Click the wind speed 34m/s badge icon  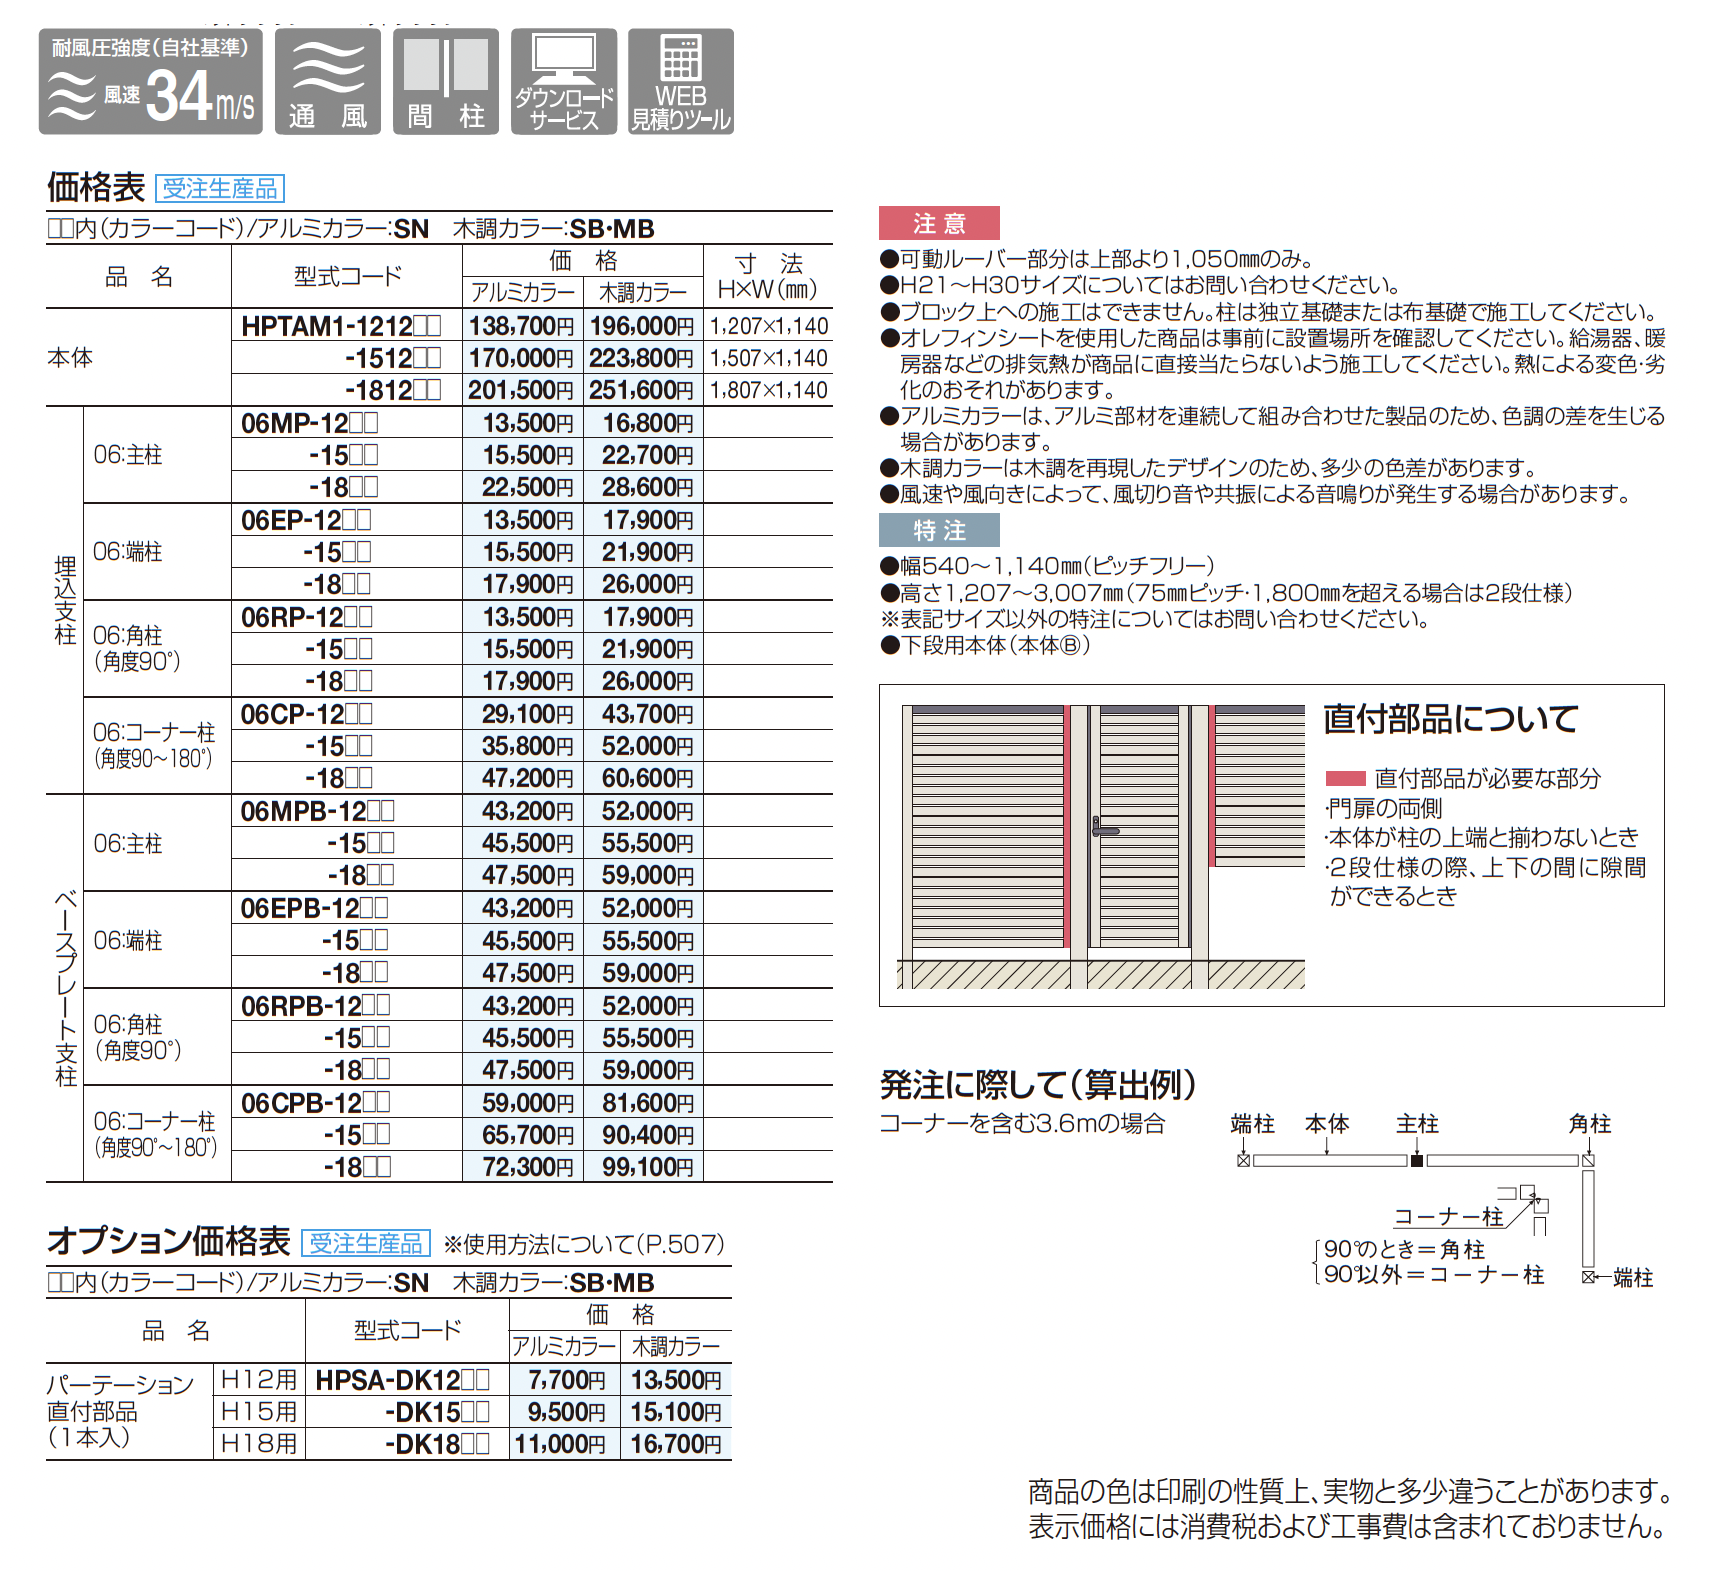[x=150, y=82]
